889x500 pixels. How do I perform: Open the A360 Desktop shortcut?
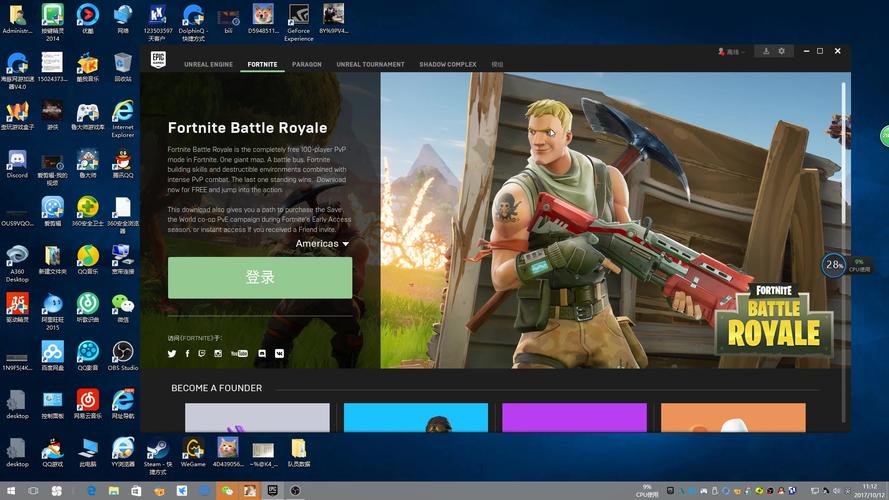(x=17, y=264)
